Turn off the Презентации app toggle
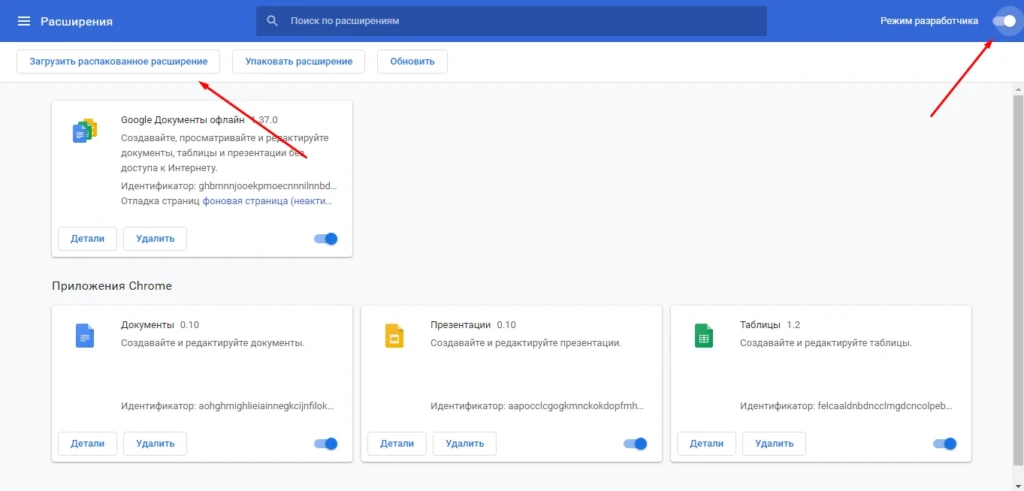This screenshot has height=491, width=1024. pos(635,444)
